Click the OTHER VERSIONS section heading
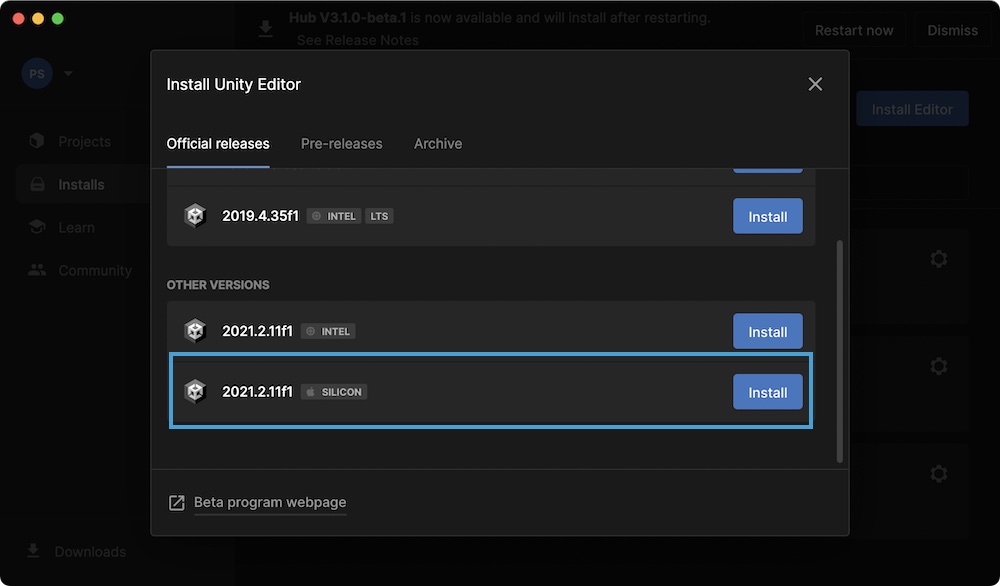 [x=218, y=285]
